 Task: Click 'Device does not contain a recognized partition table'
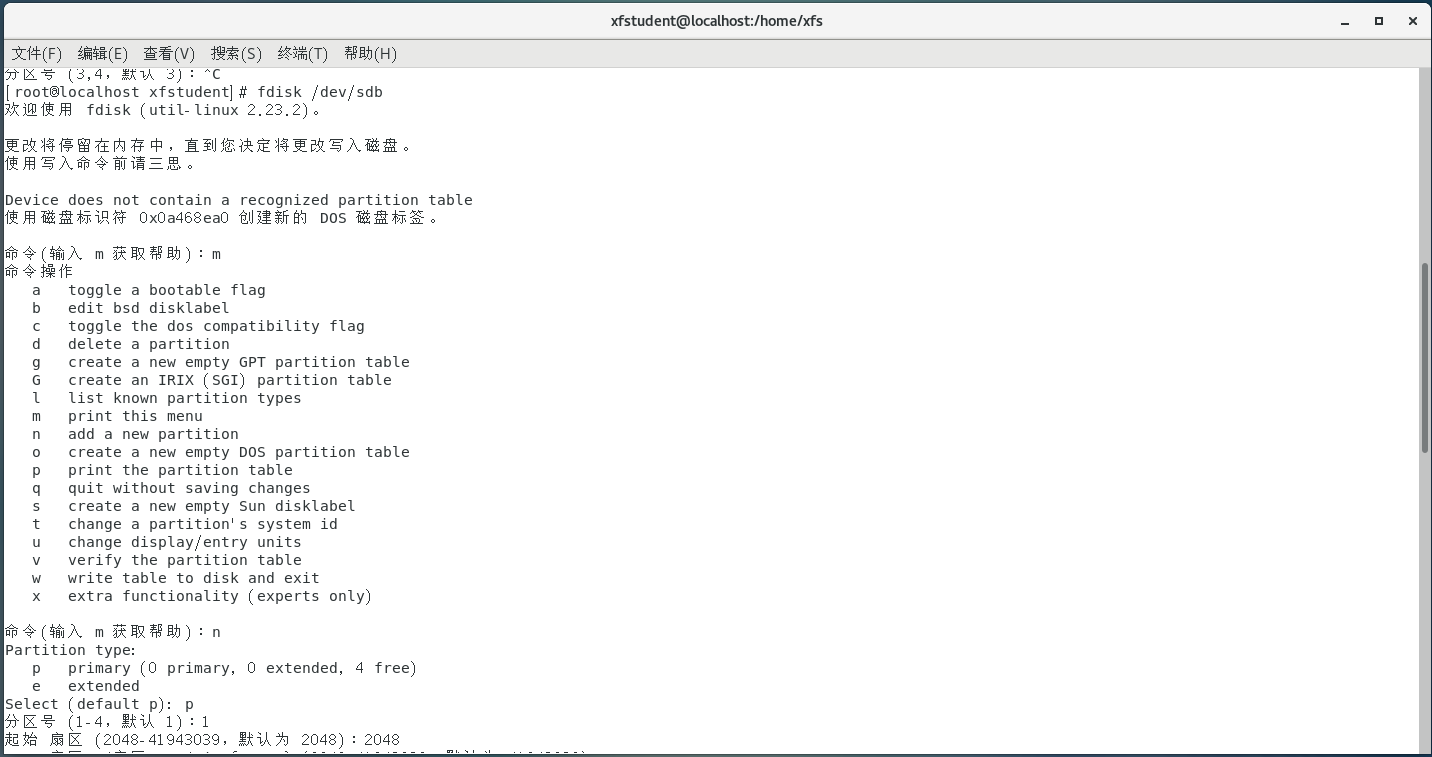point(239,200)
